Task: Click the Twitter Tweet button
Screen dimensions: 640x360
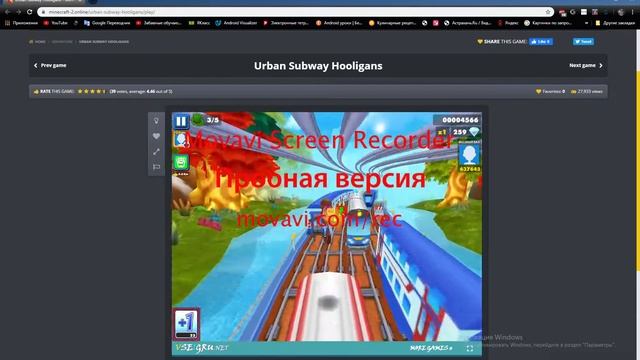Action: click(x=583, y=42)
